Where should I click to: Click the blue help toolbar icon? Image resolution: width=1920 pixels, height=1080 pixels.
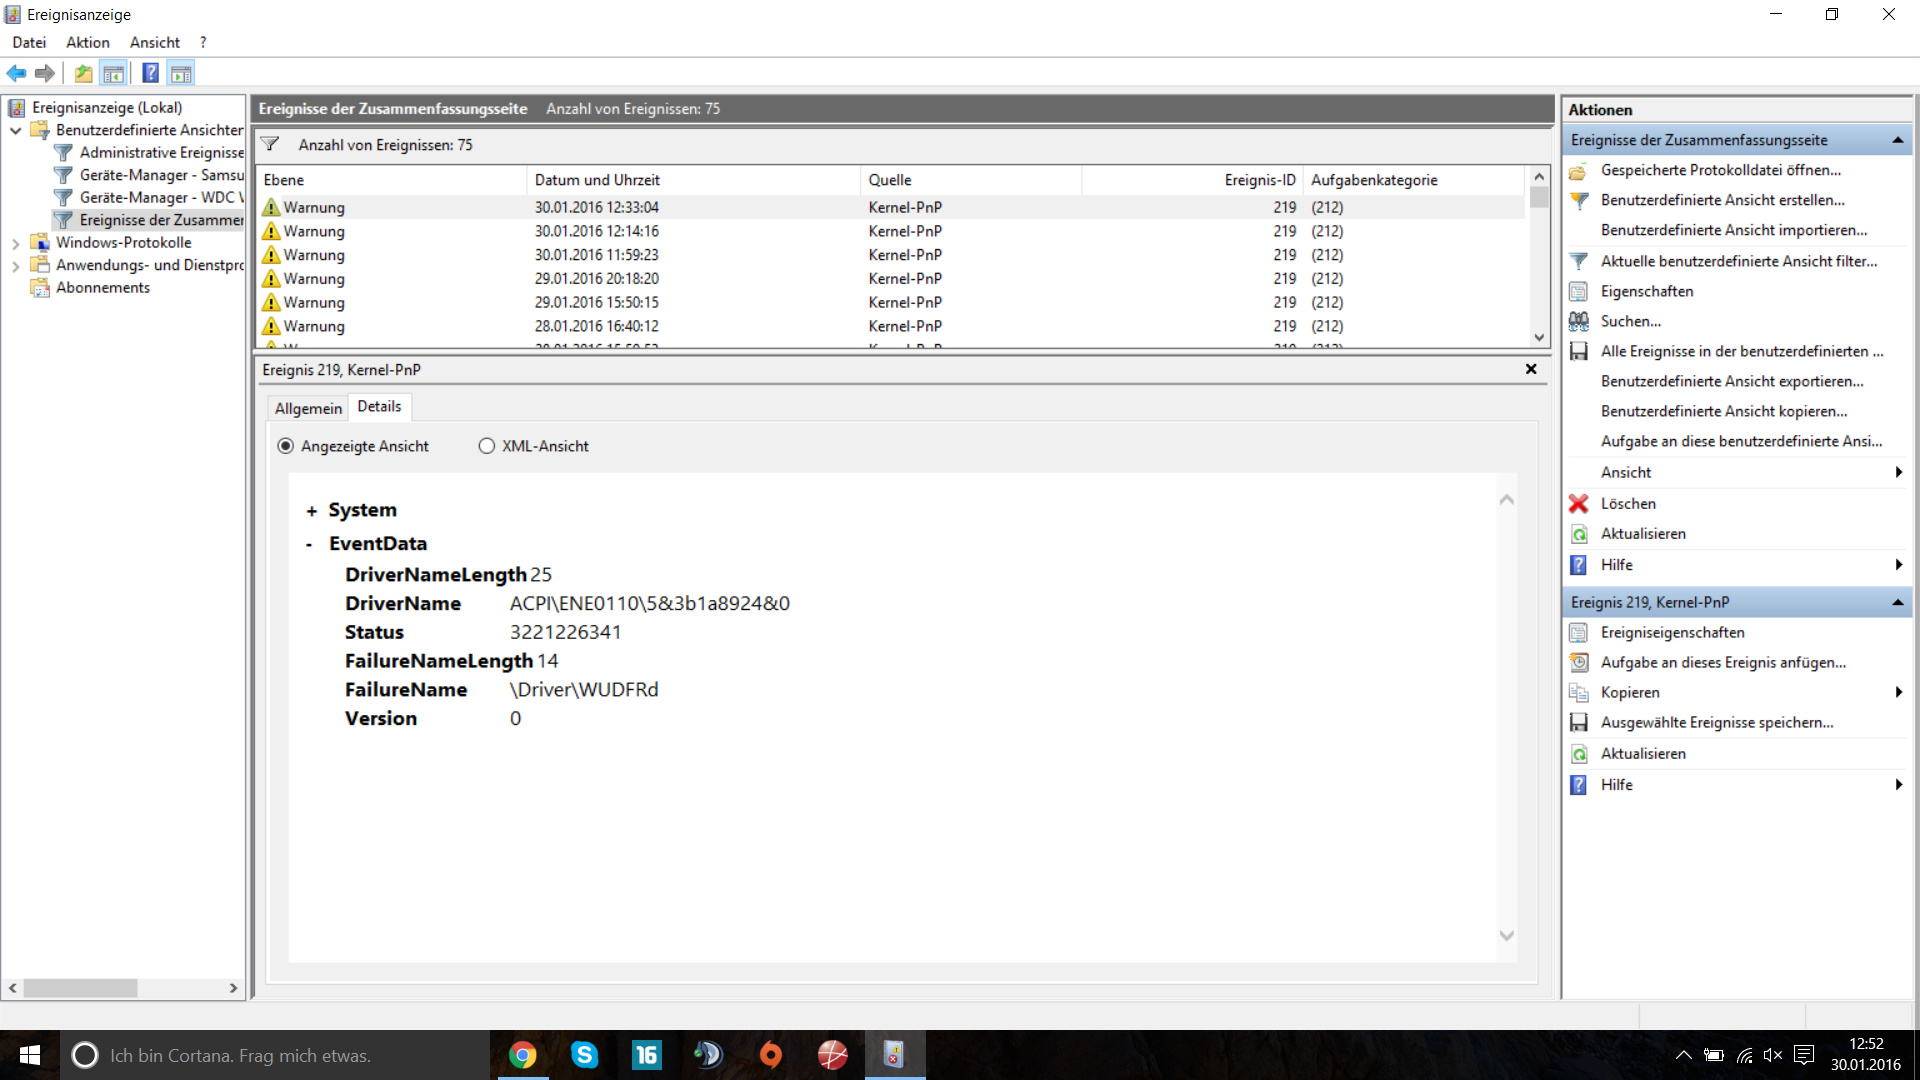(x=150, y=73)
